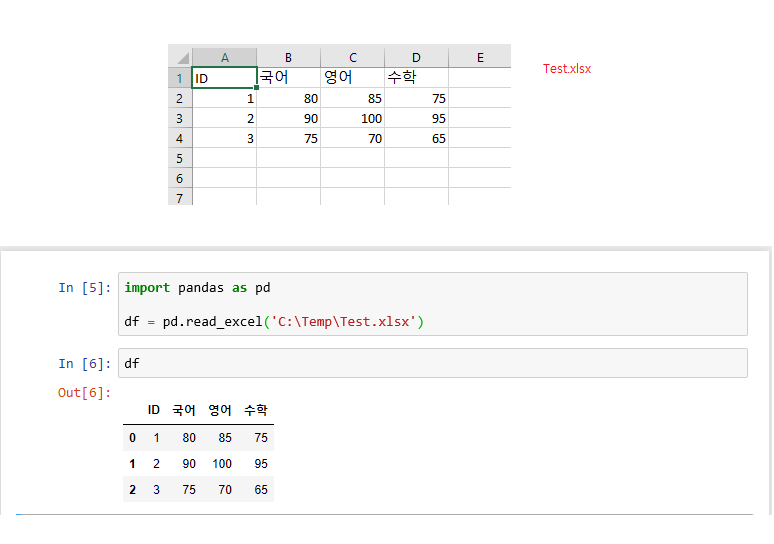The height and width of the screenshot is (544, 774).
Task: Select column E header
Action: point(480,57)
